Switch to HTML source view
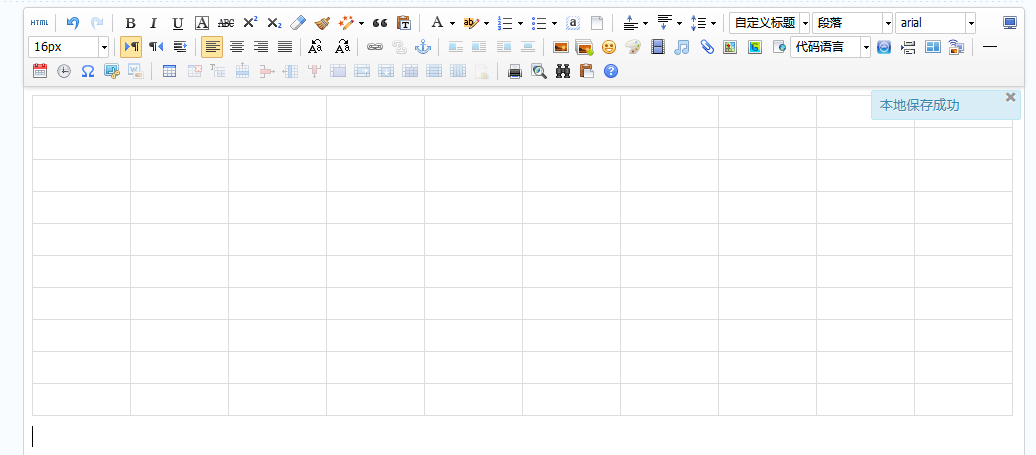This screenshot has height=455, width=1036. 39,23
